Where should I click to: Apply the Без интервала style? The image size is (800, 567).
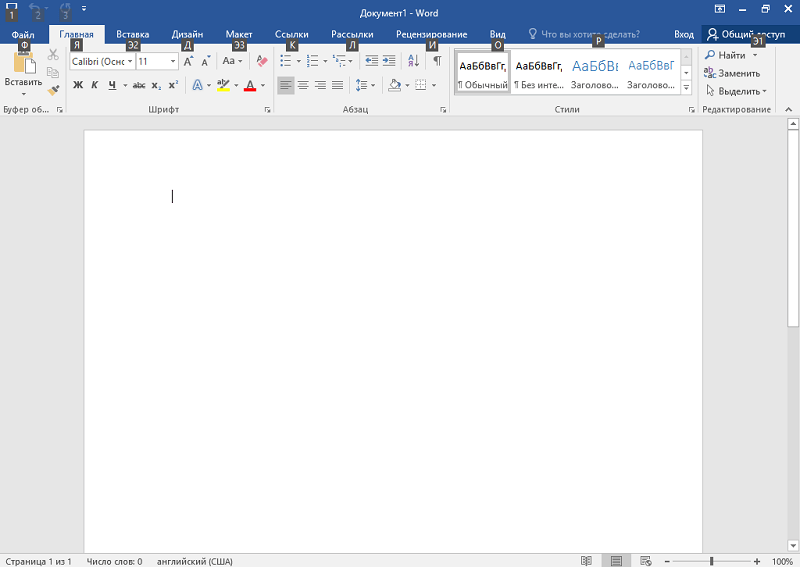539,72
